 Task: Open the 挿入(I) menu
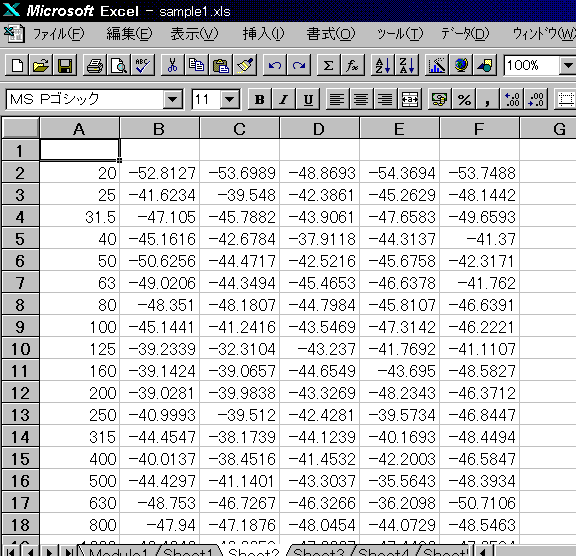click(x=263, y=34)
